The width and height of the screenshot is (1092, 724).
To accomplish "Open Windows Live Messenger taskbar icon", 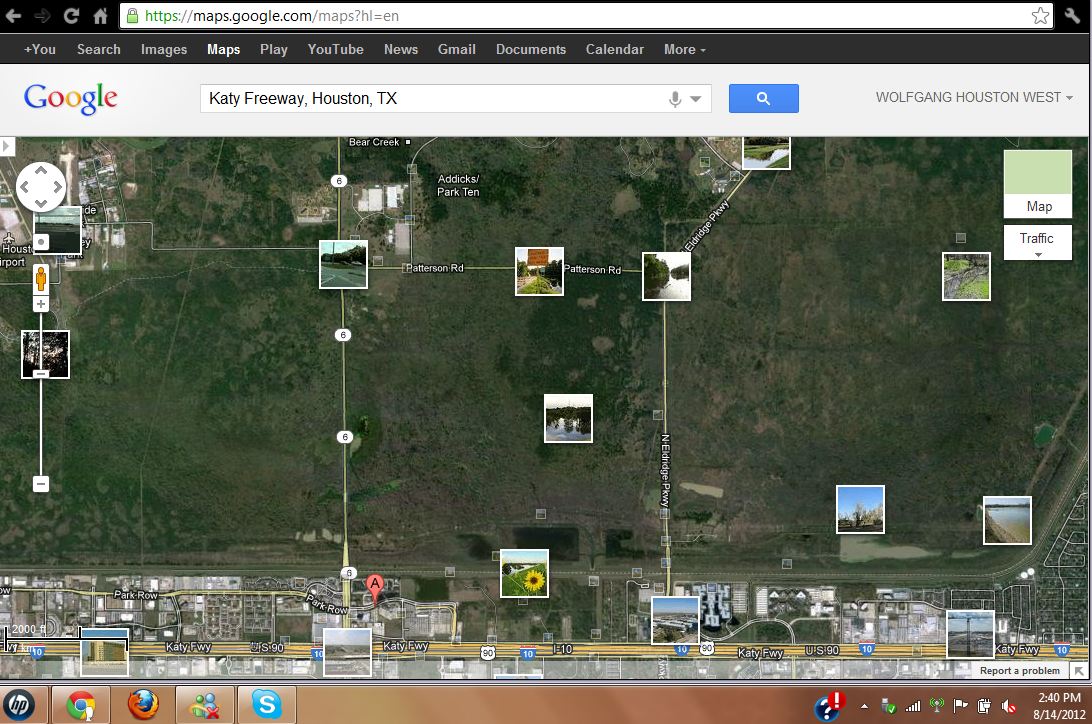I will coord(205,705).
